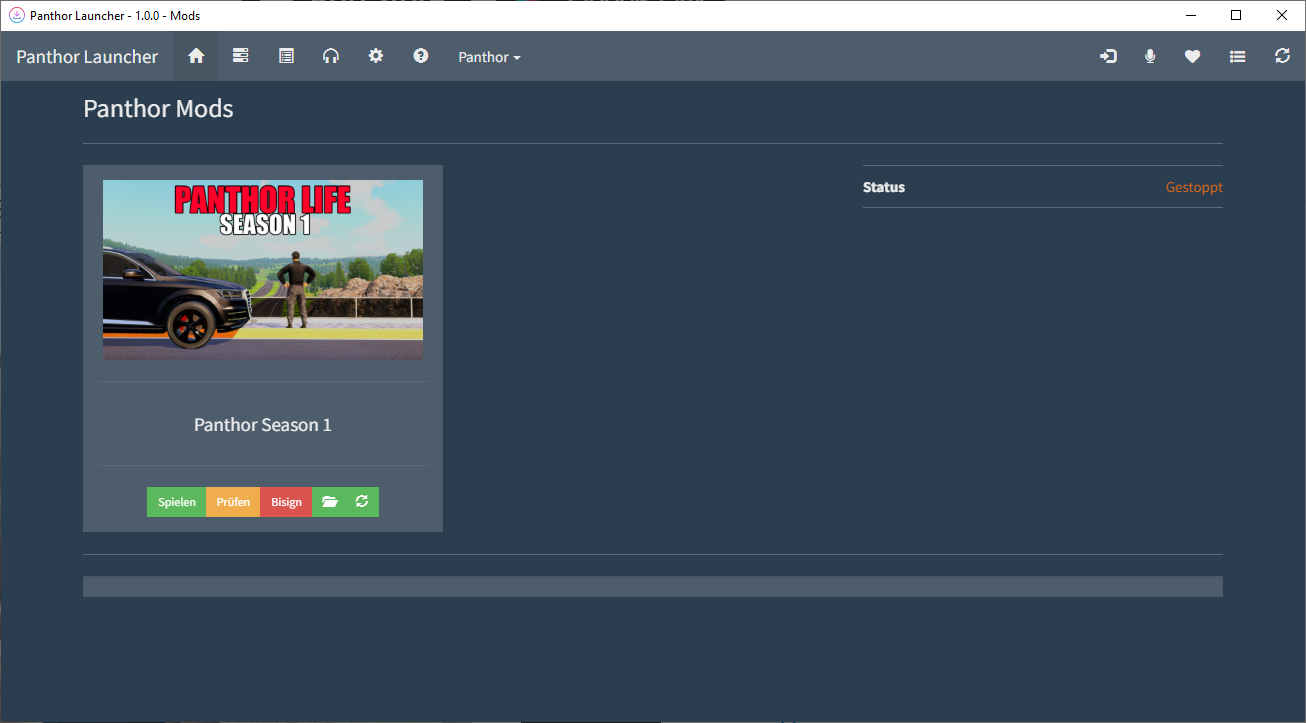Open the changelog document icon
Image resolution: width=1306 pixels, height=723 pixels.
click(x=286, y=56)
